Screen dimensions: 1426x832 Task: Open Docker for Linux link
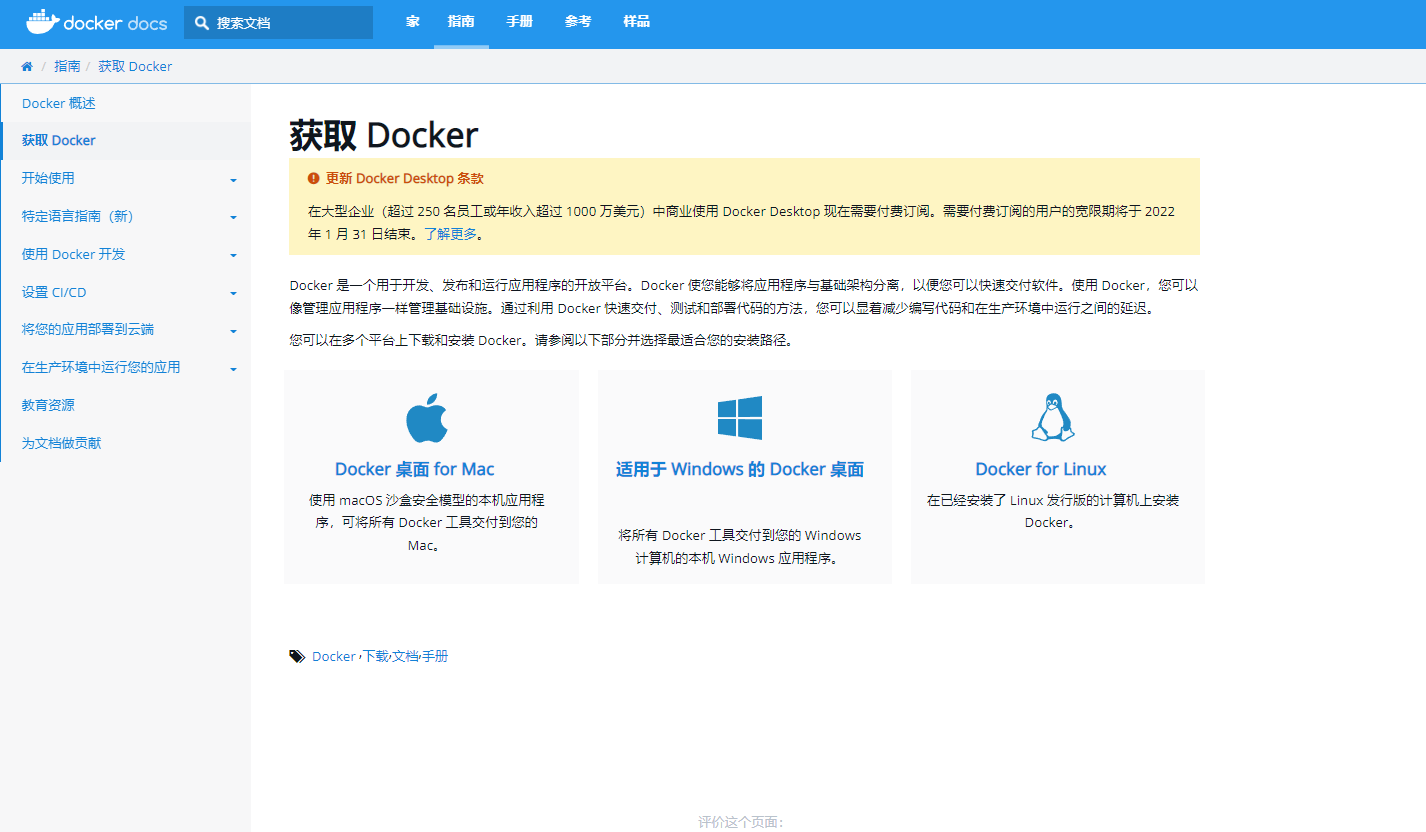[1041, 469]
